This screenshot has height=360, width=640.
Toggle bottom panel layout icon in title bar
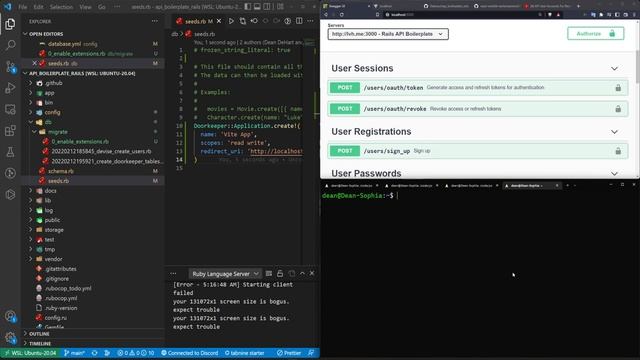[257, 7]
